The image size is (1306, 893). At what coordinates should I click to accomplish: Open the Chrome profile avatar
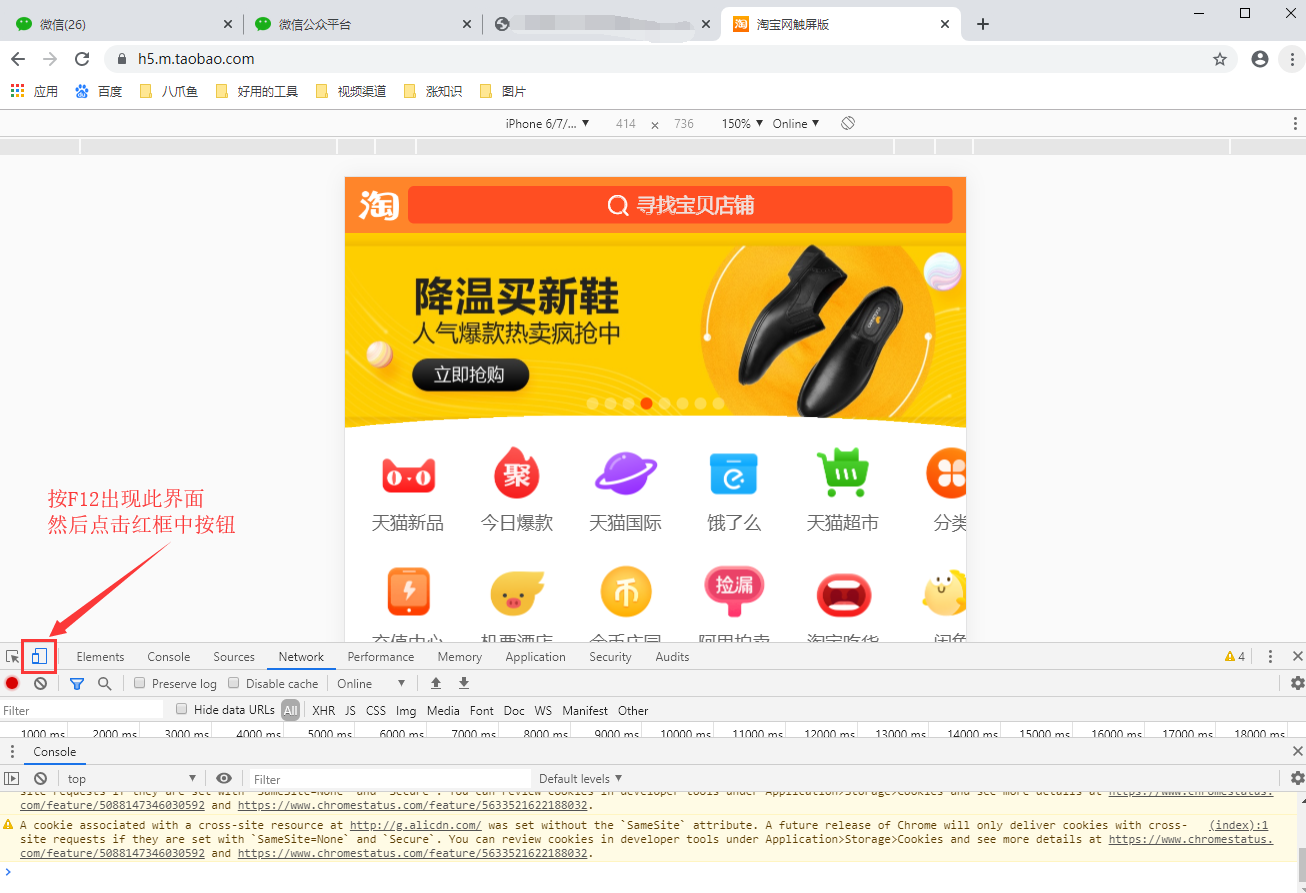pos(1260,59)
